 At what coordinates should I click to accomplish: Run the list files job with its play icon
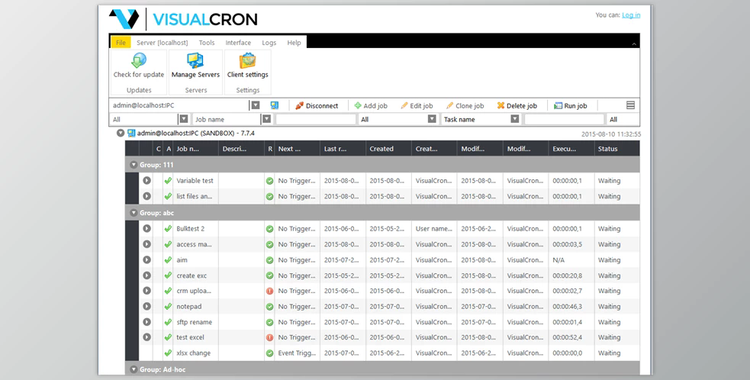[x=146, y=196]
